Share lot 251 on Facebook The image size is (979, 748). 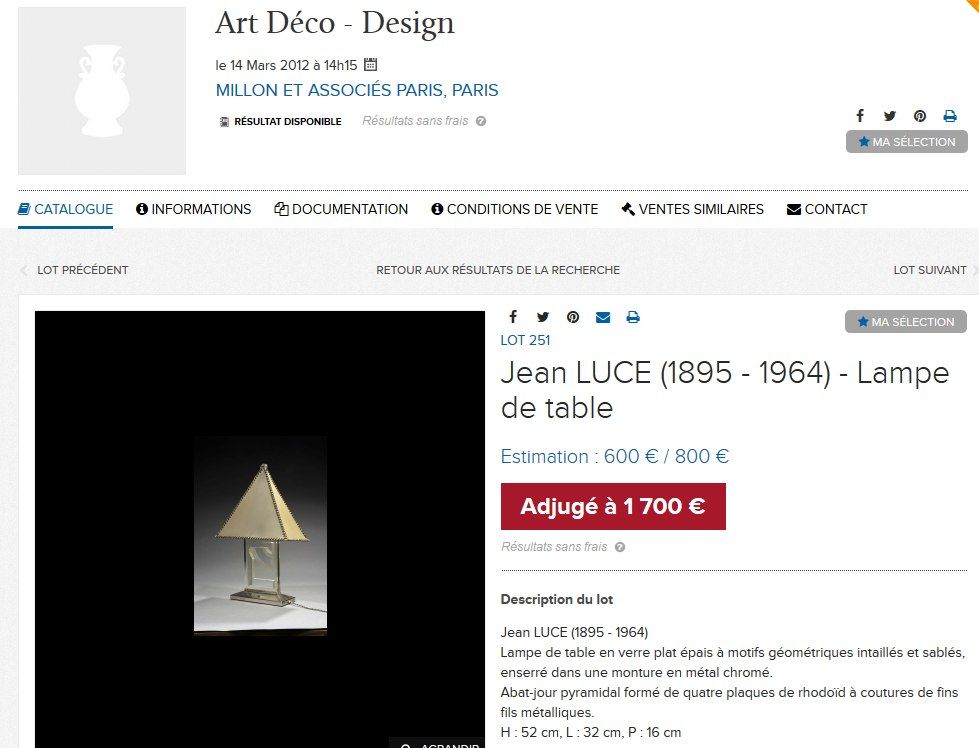point(513,317)
